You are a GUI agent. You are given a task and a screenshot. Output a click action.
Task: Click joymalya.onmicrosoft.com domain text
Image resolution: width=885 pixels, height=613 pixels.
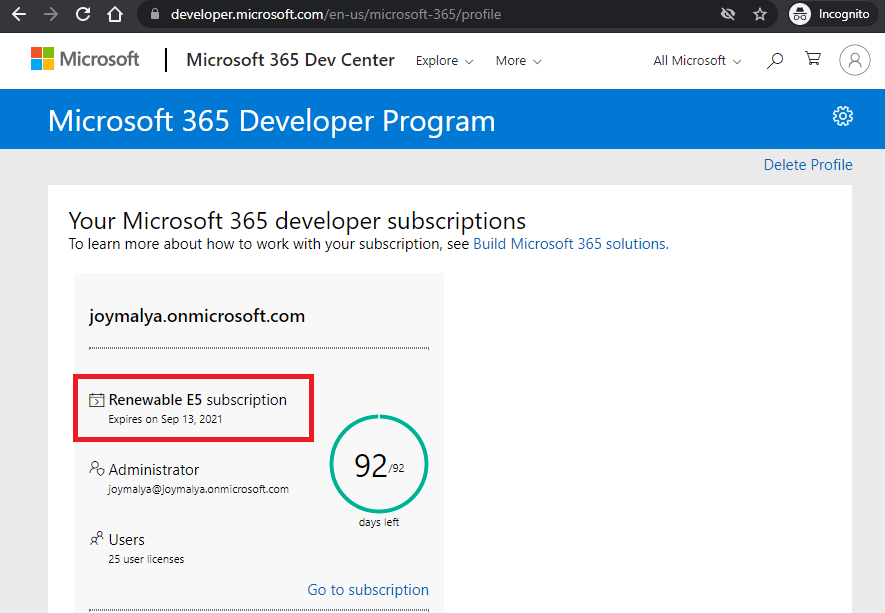pos(197,316)
